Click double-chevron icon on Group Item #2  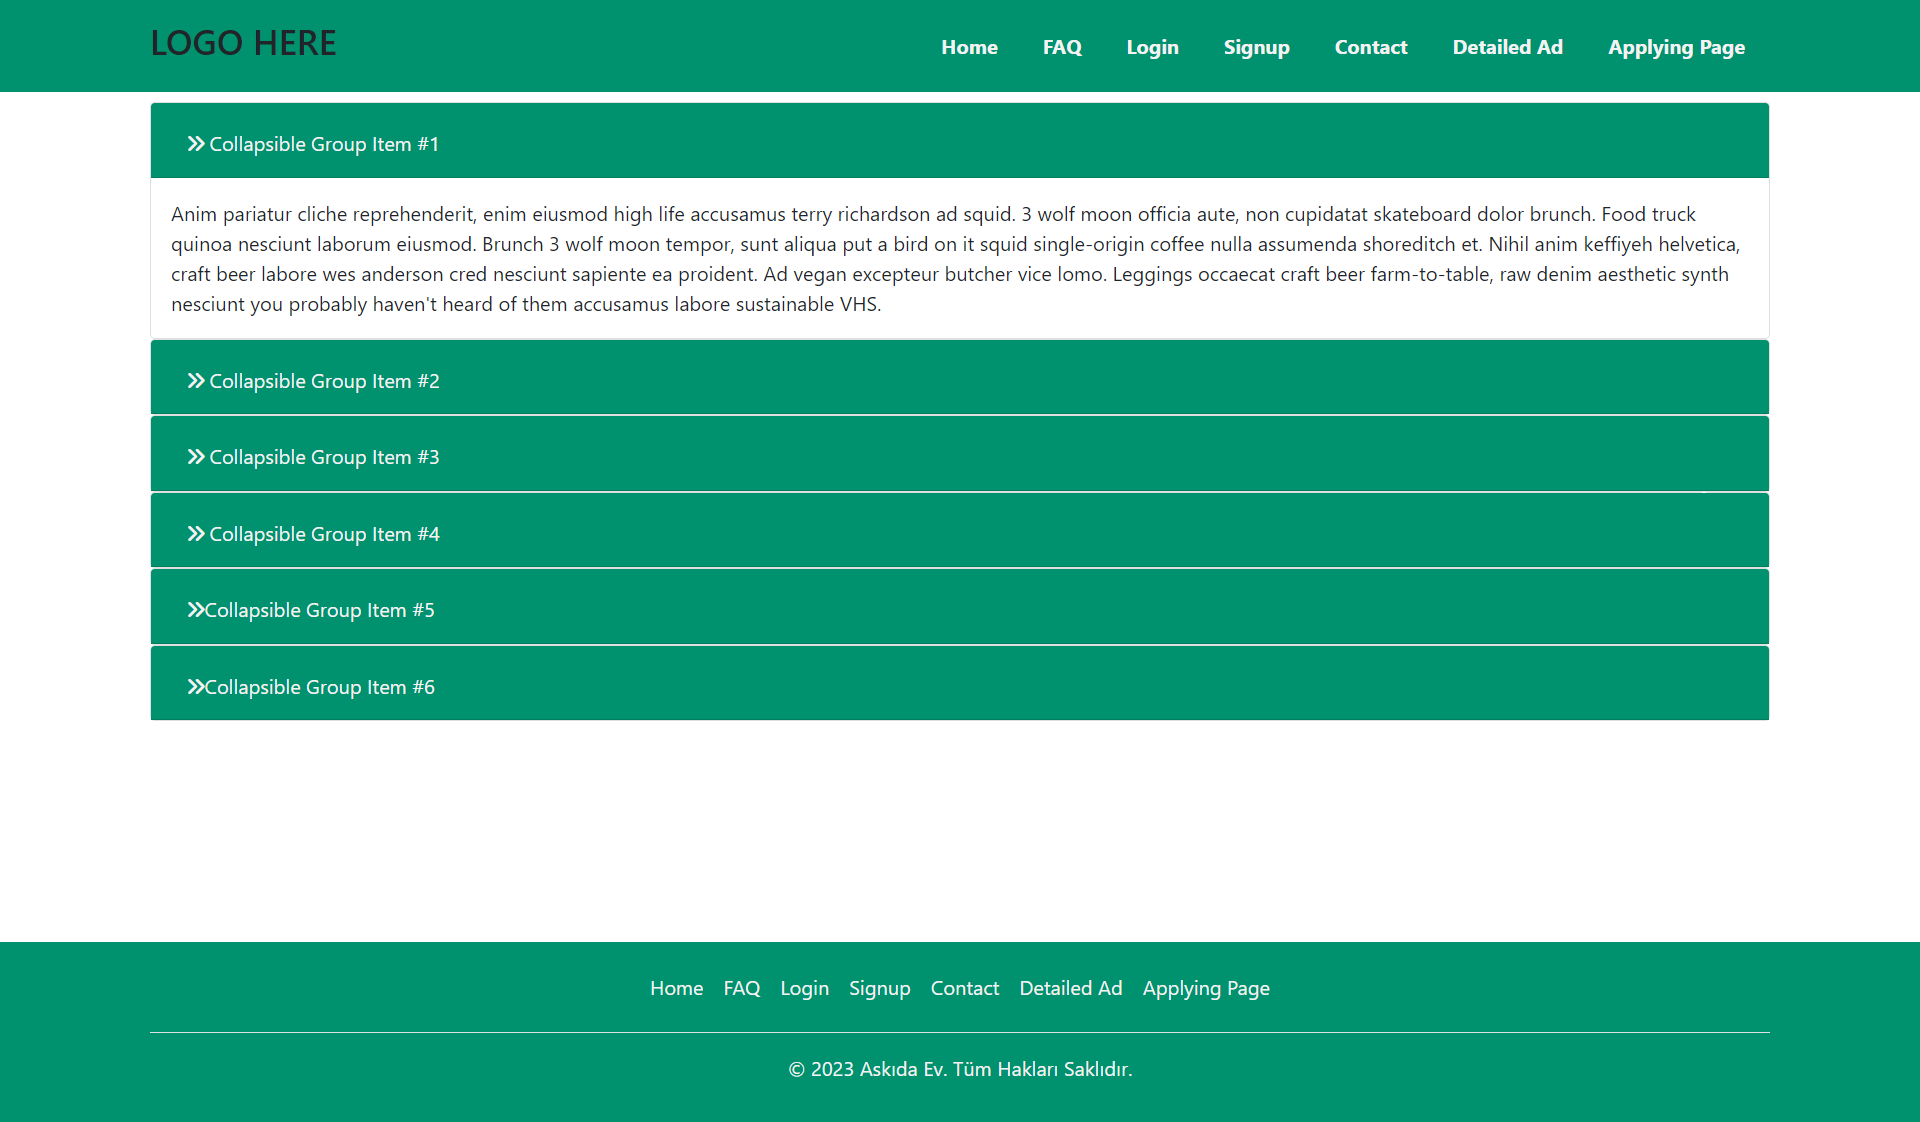[196, 381]
